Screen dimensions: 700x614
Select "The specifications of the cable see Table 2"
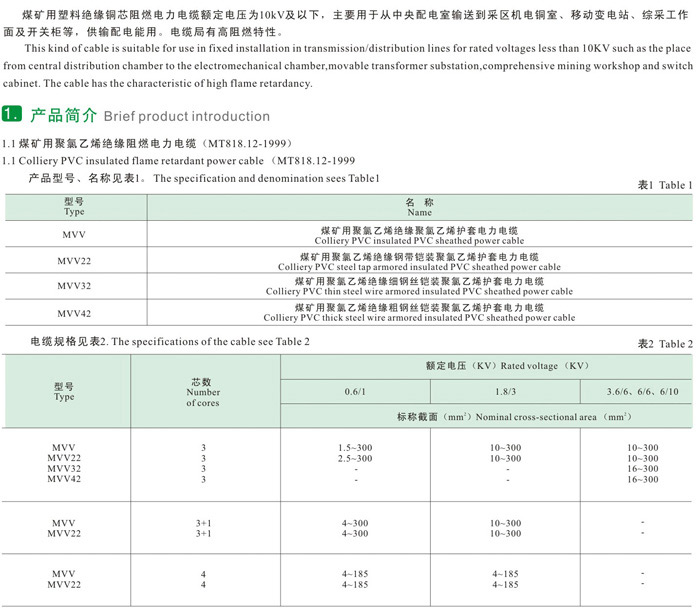(210, 342)
